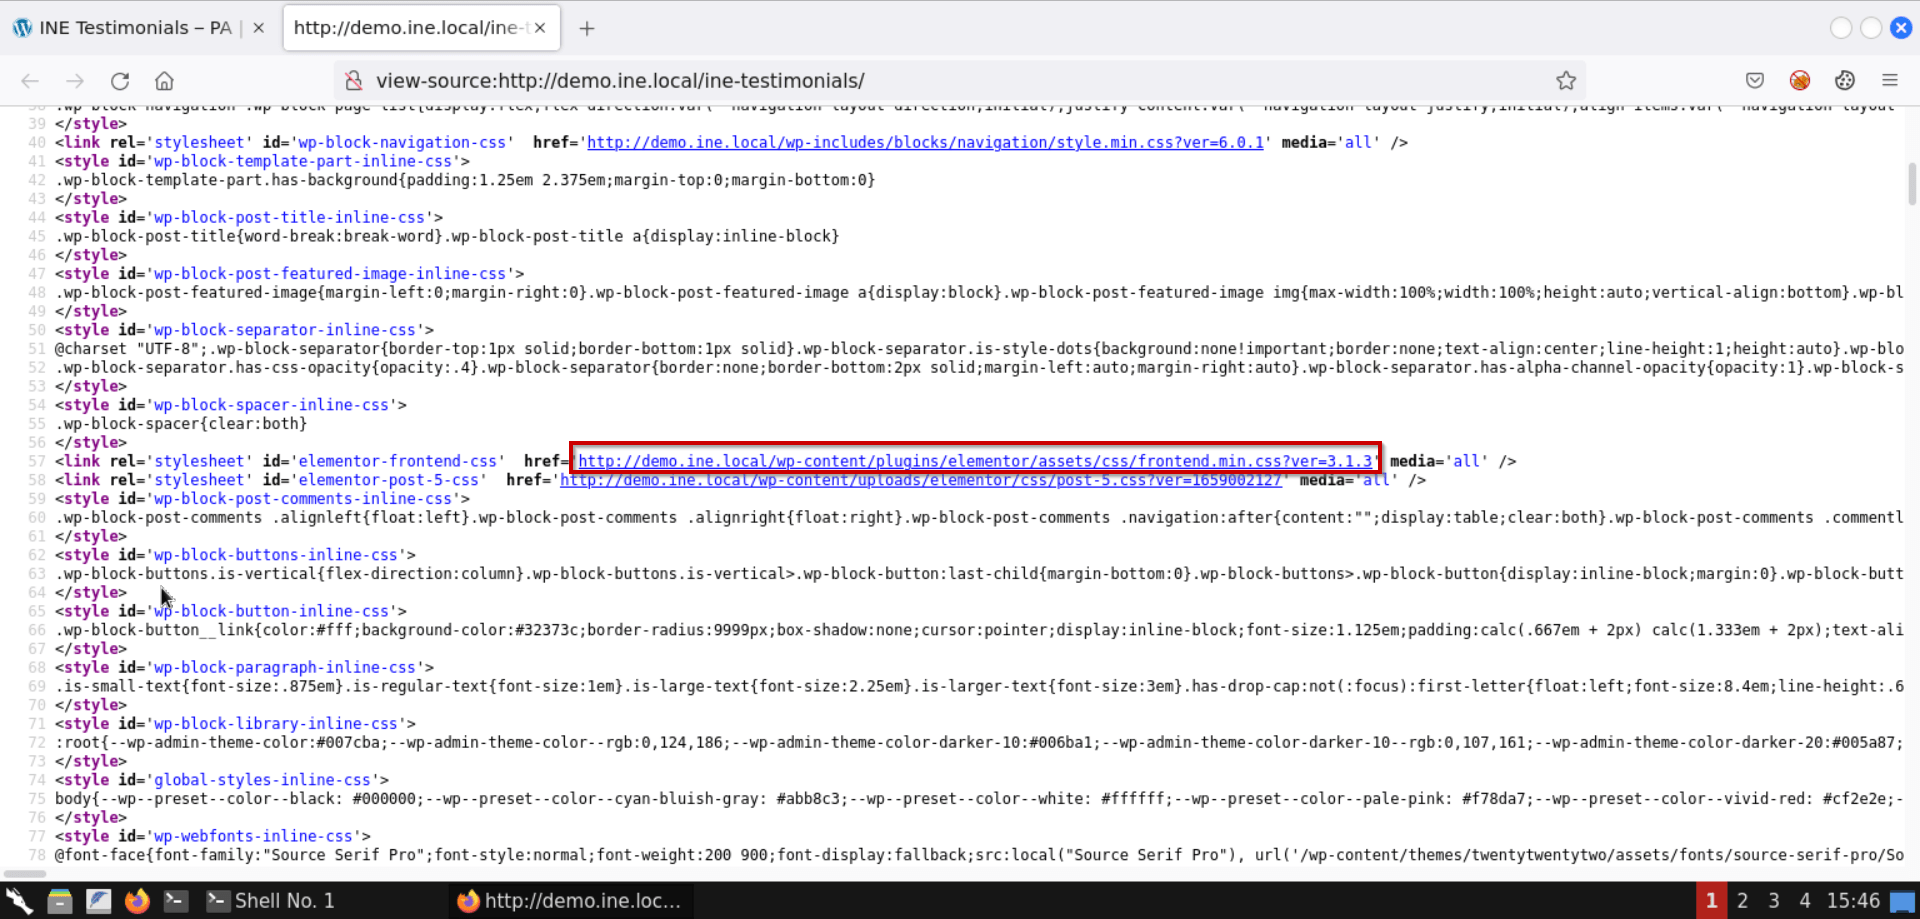Screen dimensions: 1920x919
Task: Toggle the bookmark star for this page
Action: click(1566, 81)
